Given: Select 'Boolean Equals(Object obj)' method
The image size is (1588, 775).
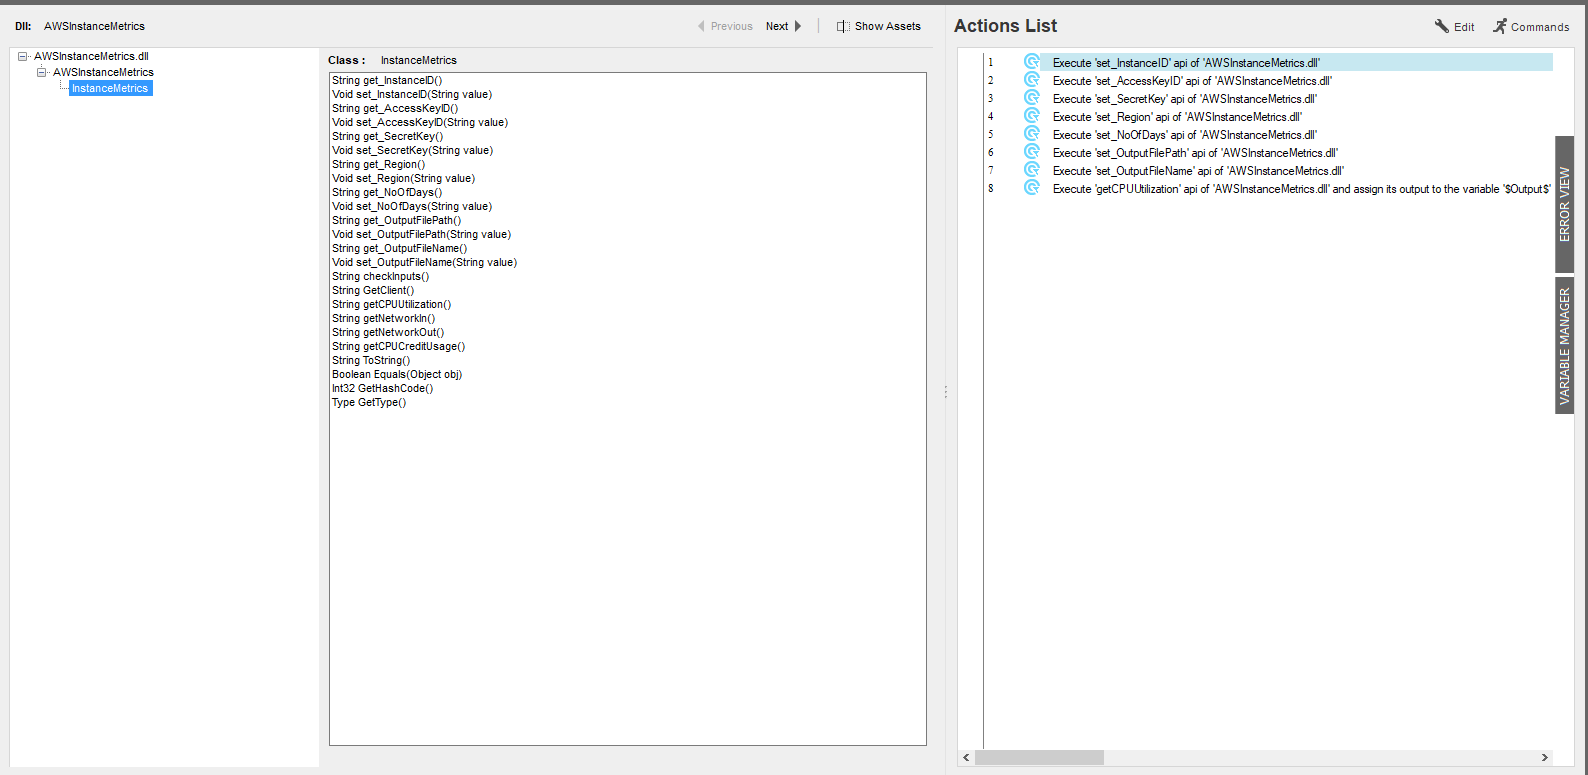Looking at the screenshot, I should click(397, 374).
